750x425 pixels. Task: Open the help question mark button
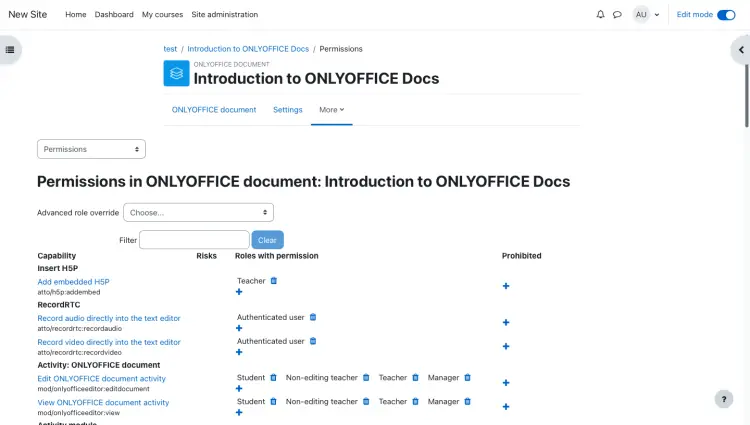point(724,399)
